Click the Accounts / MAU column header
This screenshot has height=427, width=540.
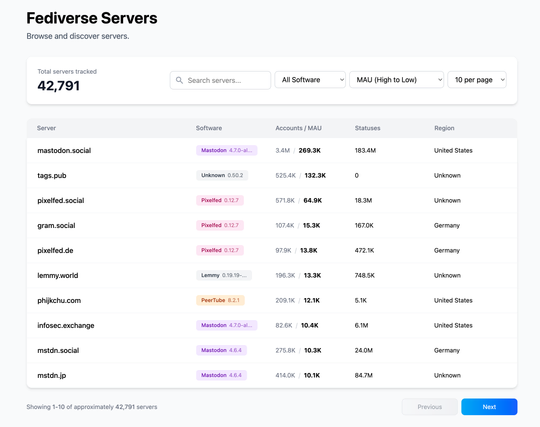(298, 128)
